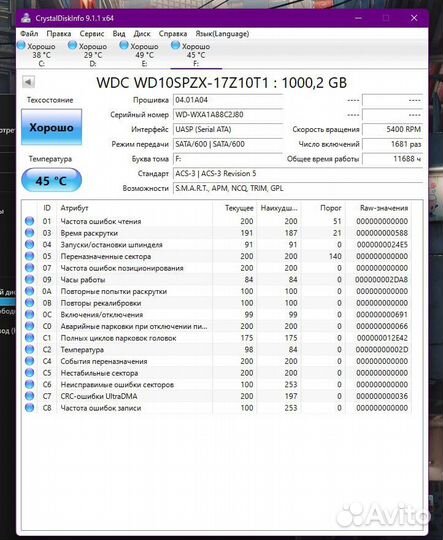Open the Правка menu
Image resolution: width=443 pixels, height=540 pixels.
point(59,34)
